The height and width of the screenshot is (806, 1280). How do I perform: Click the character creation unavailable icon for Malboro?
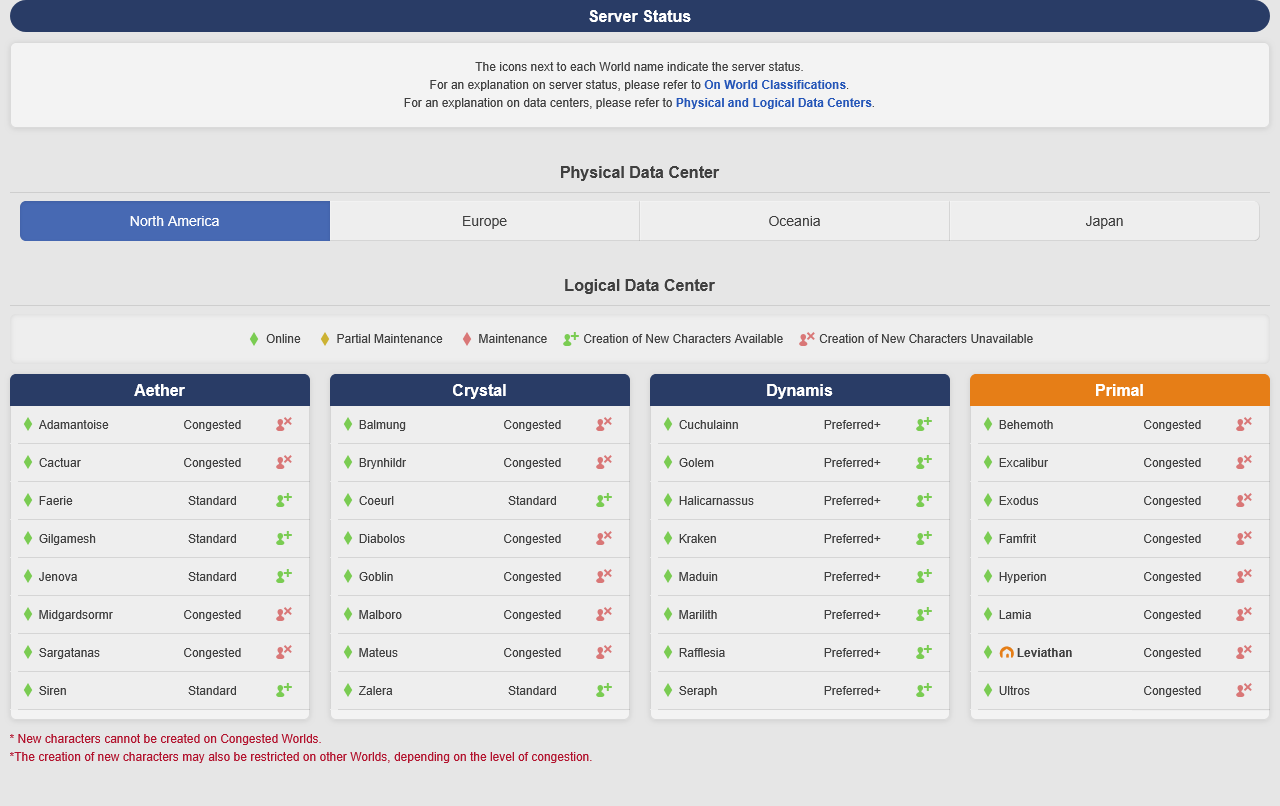(604, 614)
